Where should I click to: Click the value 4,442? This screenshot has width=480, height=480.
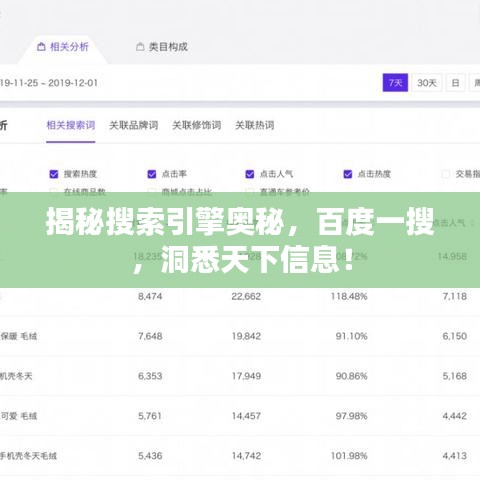tap(455, 416)
